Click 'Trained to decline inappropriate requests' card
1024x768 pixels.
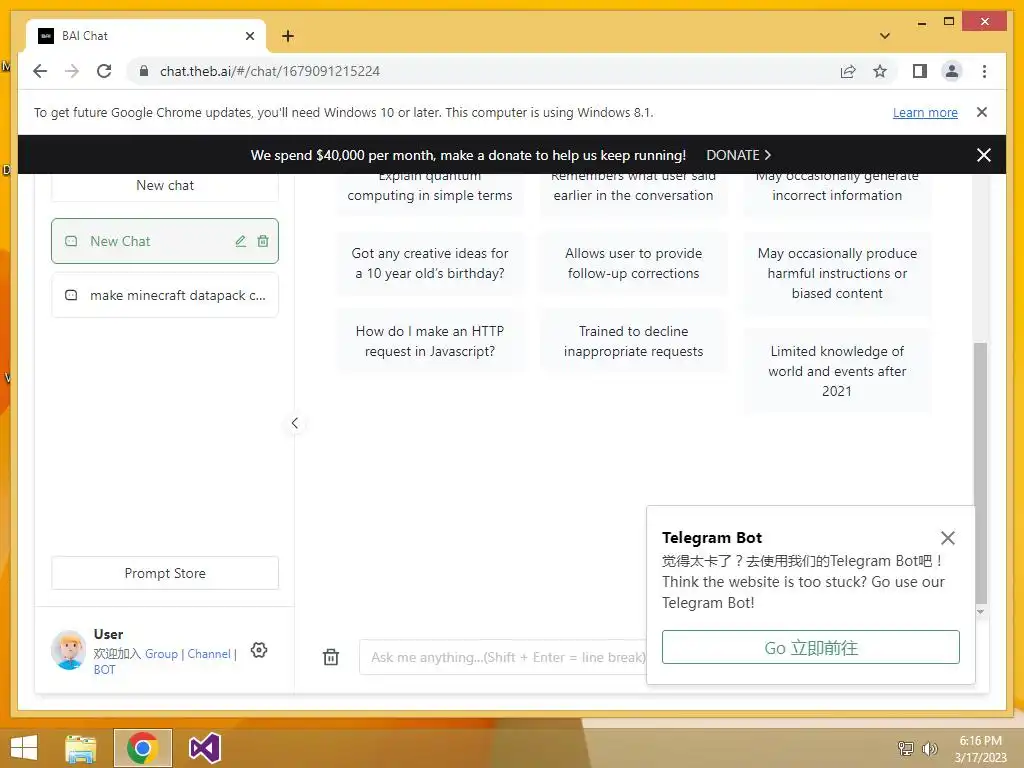pos(633,341)
